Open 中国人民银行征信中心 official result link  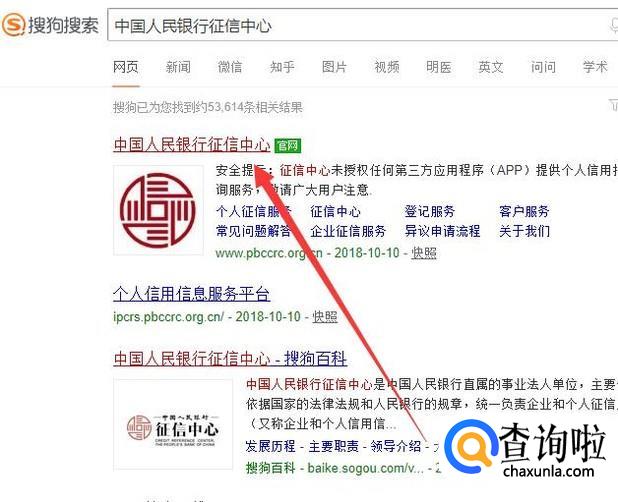pos(192,145)
